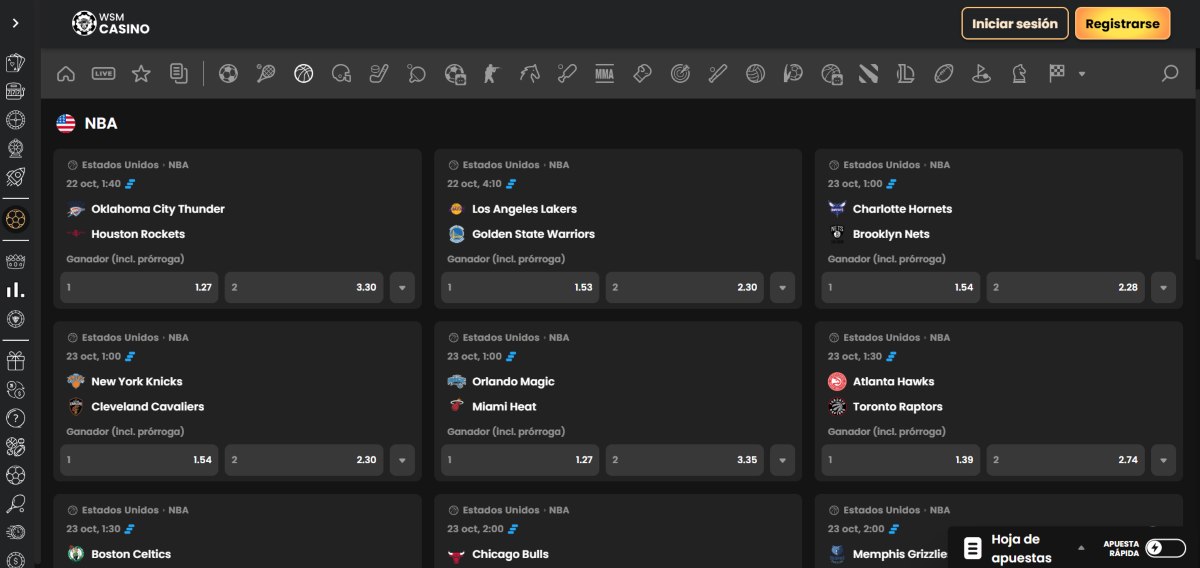Expand more markets for Hawks vs Raptors
This screenshot has height=568, width=1200.
pyautogui.click(x=1163, y=460)
